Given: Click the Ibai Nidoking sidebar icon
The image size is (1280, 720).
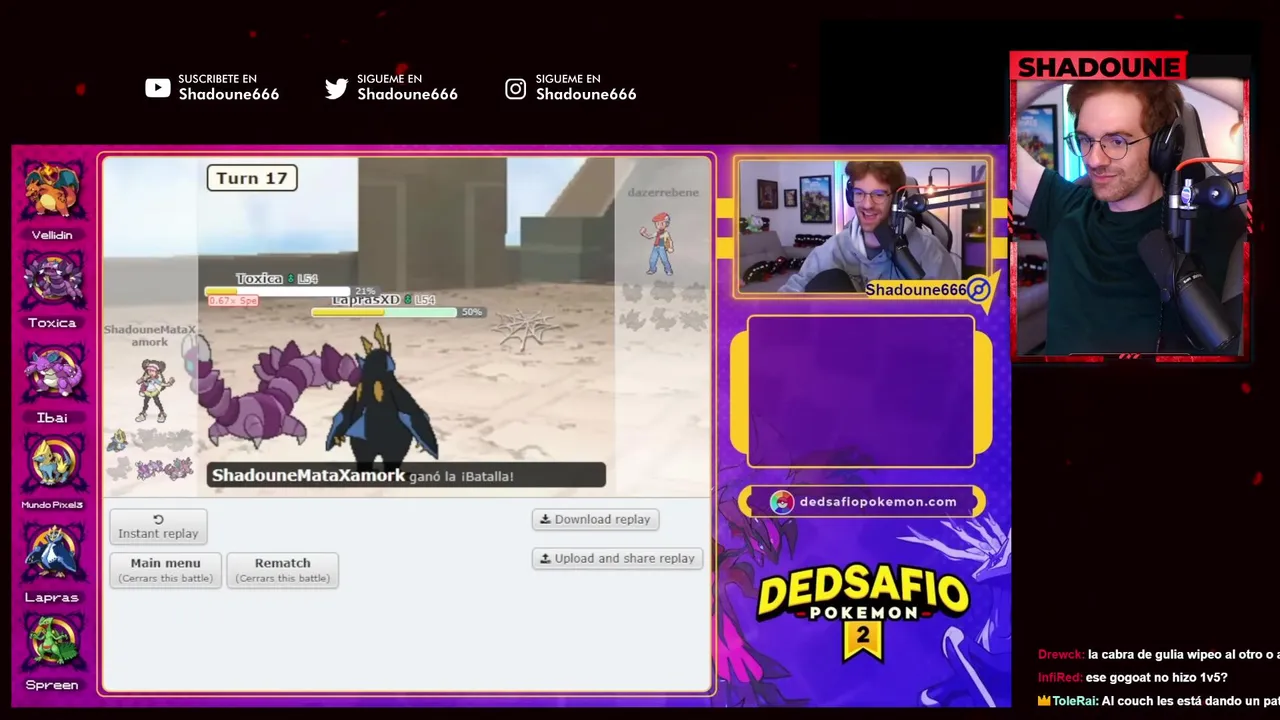Looking at the screenshot, I should coord(52,373).
